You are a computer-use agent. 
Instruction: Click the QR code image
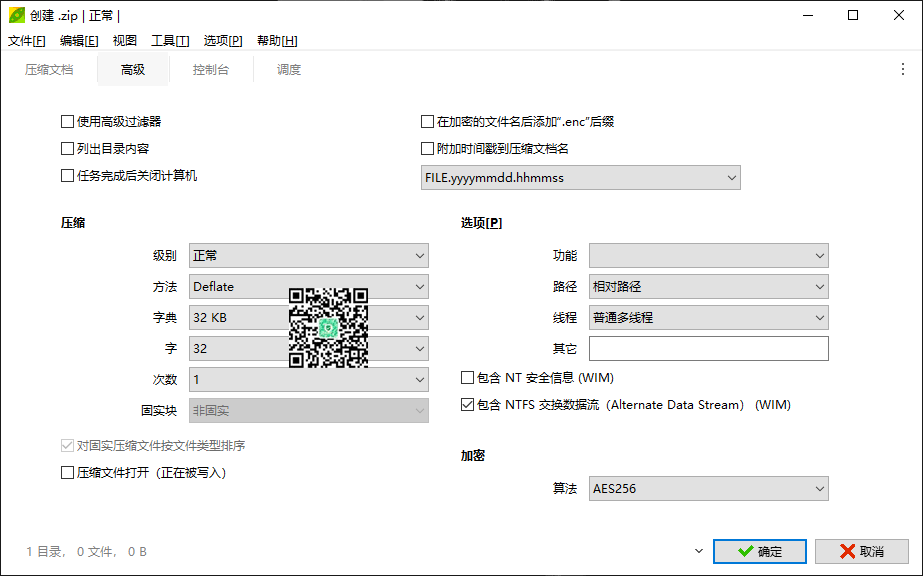click(329, 327)
